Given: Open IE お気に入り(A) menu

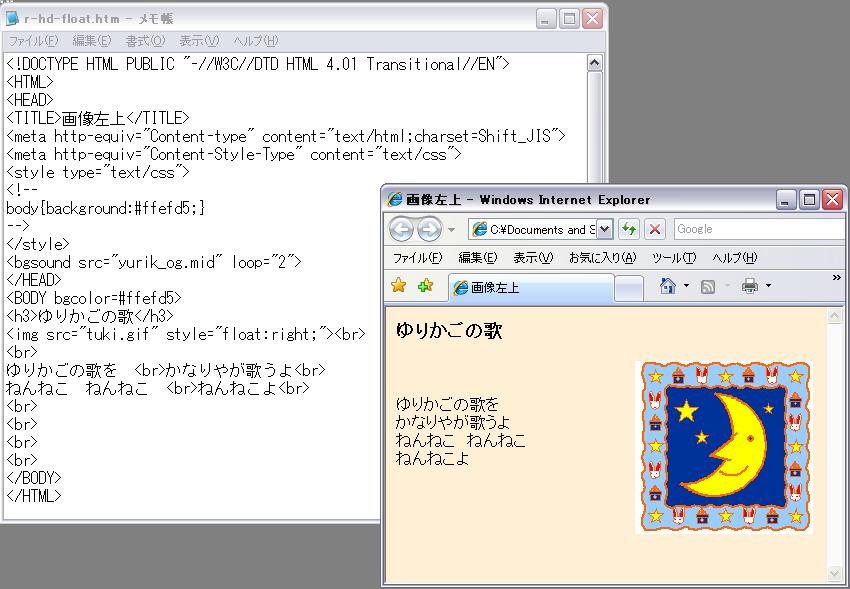Looking at the screenshot, I should click(602, 258).
